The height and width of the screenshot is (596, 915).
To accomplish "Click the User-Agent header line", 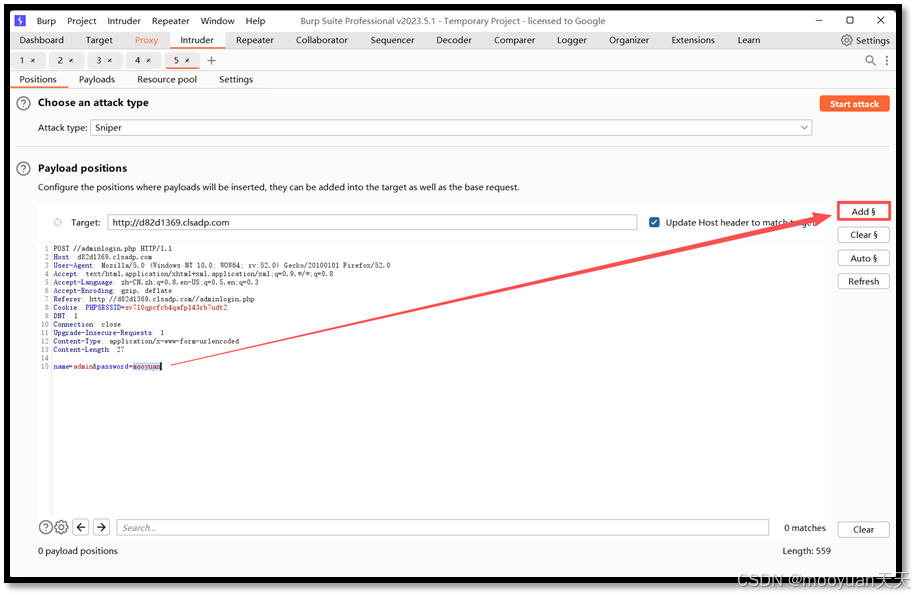I will (222, 266).
